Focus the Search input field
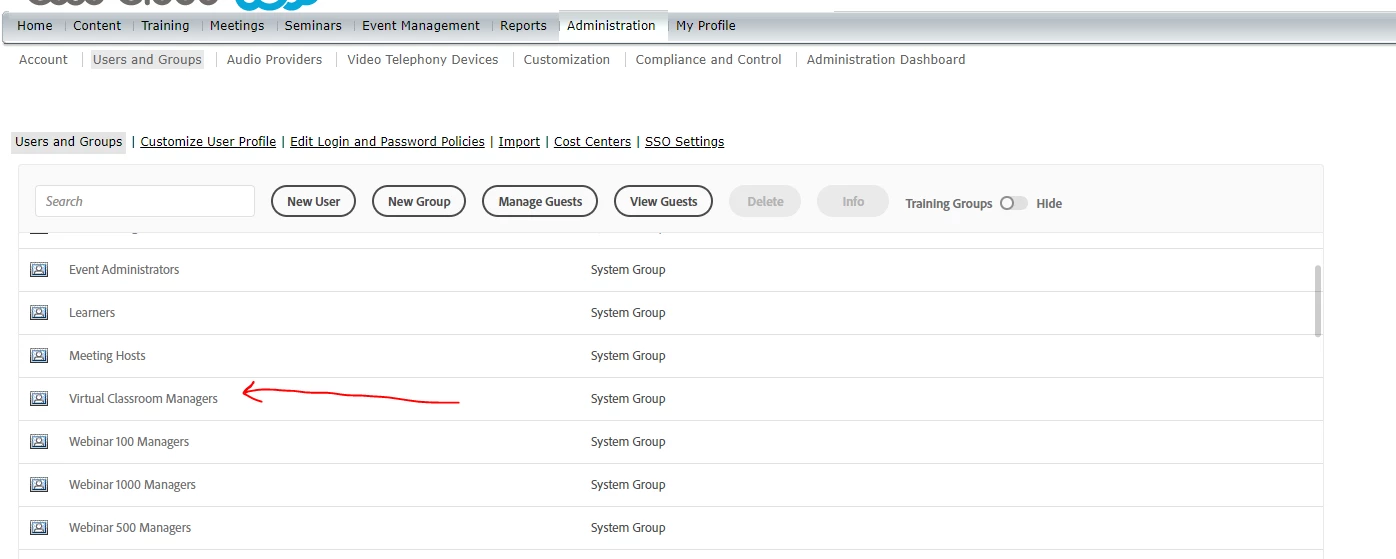Viewport: 1396px width, 559px height. point(145,201)
